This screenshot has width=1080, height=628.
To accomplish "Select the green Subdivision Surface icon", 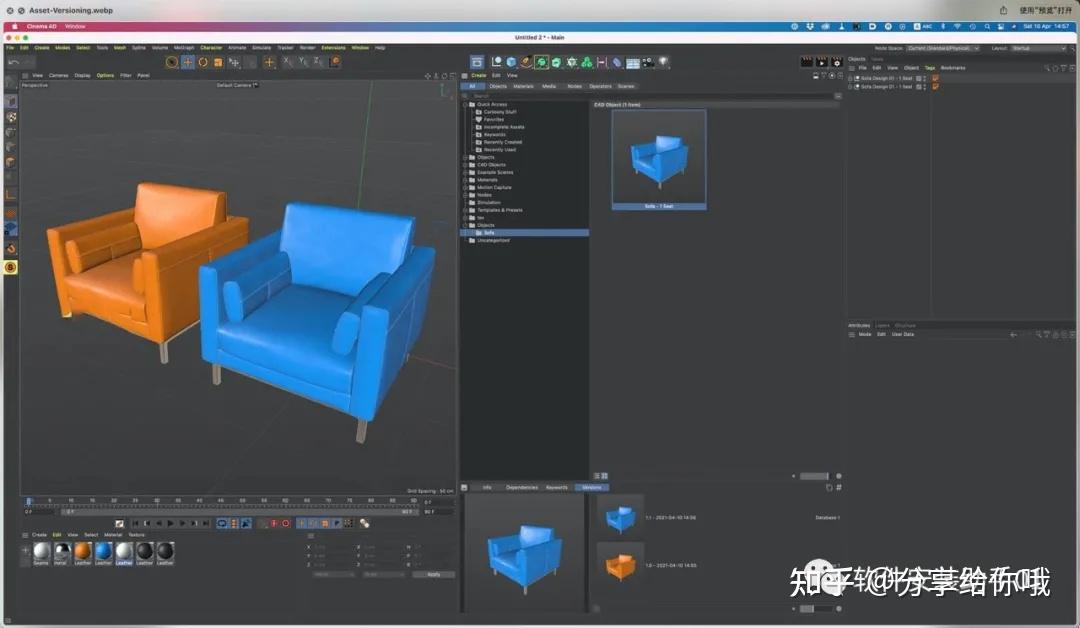I will (542, 62).
